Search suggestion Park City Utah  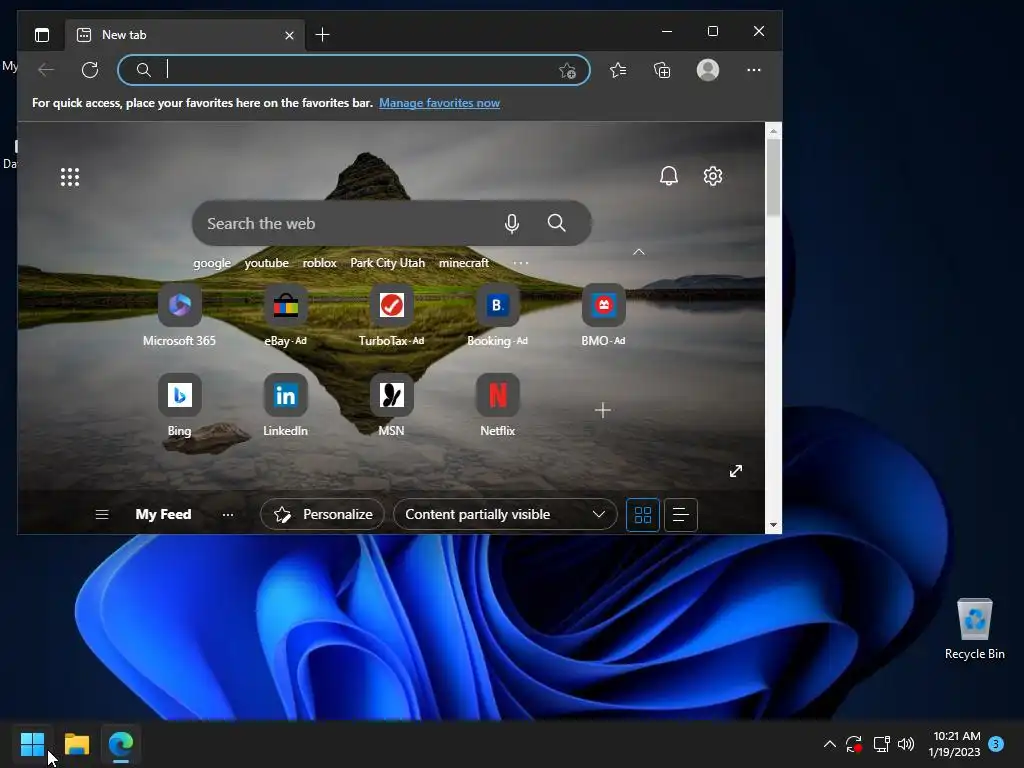pyautogui.click(x=387, y=263)
